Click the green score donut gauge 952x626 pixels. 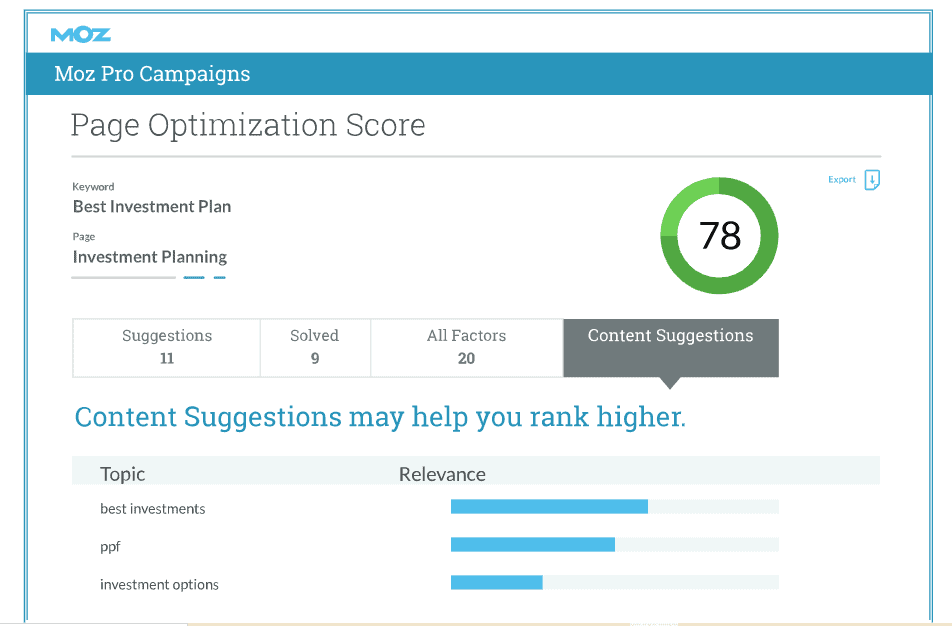click(x=718, y=235)
